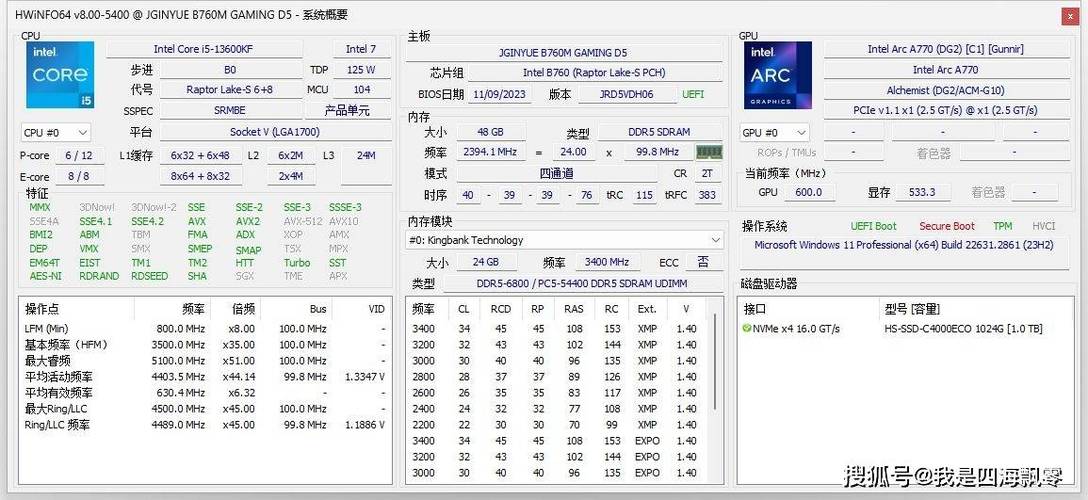Click the 四通道 memory mode field
The height and width of the screenshot is (500, 1088).
pyautogui.click(x=556, y=173)
